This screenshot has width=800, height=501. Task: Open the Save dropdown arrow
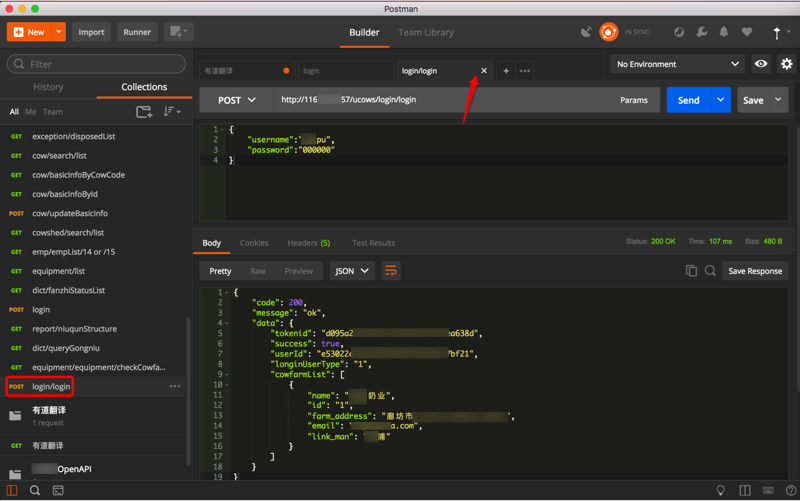pyautogui.click(x=778, y=100)
